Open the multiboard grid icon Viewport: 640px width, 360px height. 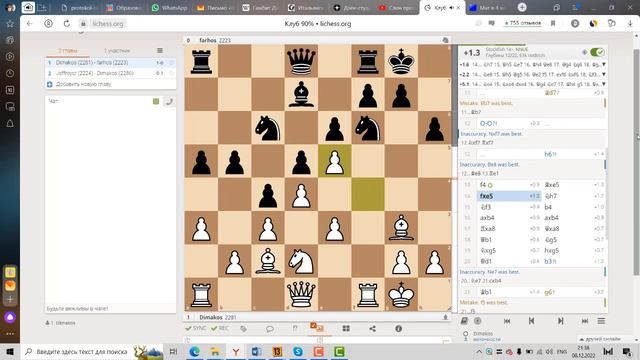346,328
